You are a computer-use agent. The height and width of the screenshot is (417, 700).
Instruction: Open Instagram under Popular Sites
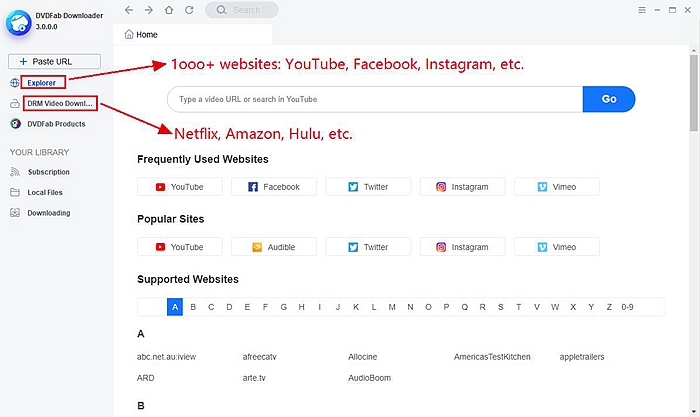coord(462,247)
